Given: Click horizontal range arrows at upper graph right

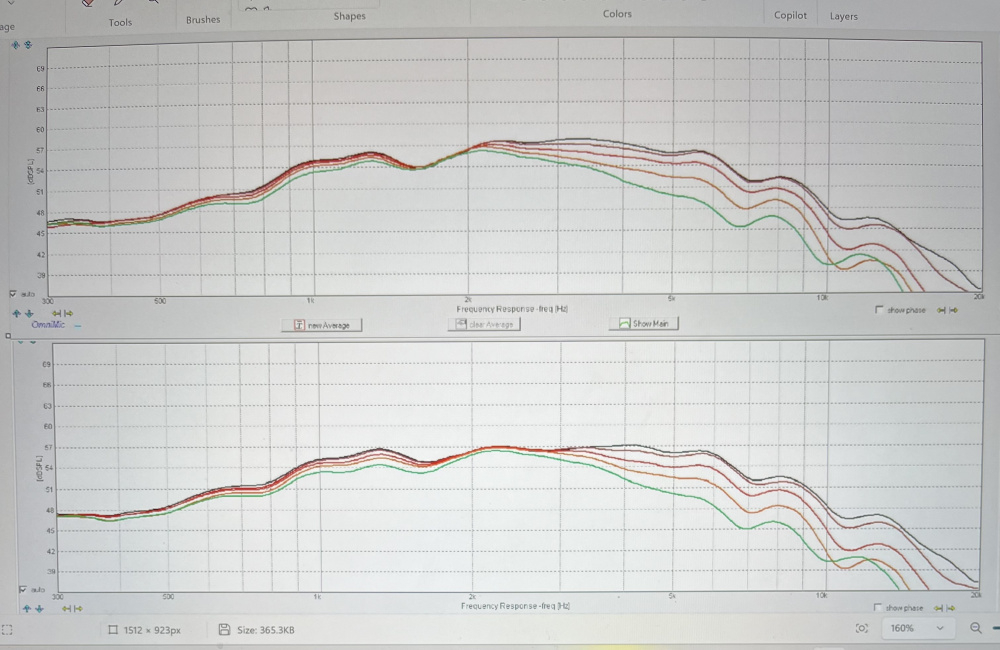Looking at the screenshot, I should tap(947, 310).
